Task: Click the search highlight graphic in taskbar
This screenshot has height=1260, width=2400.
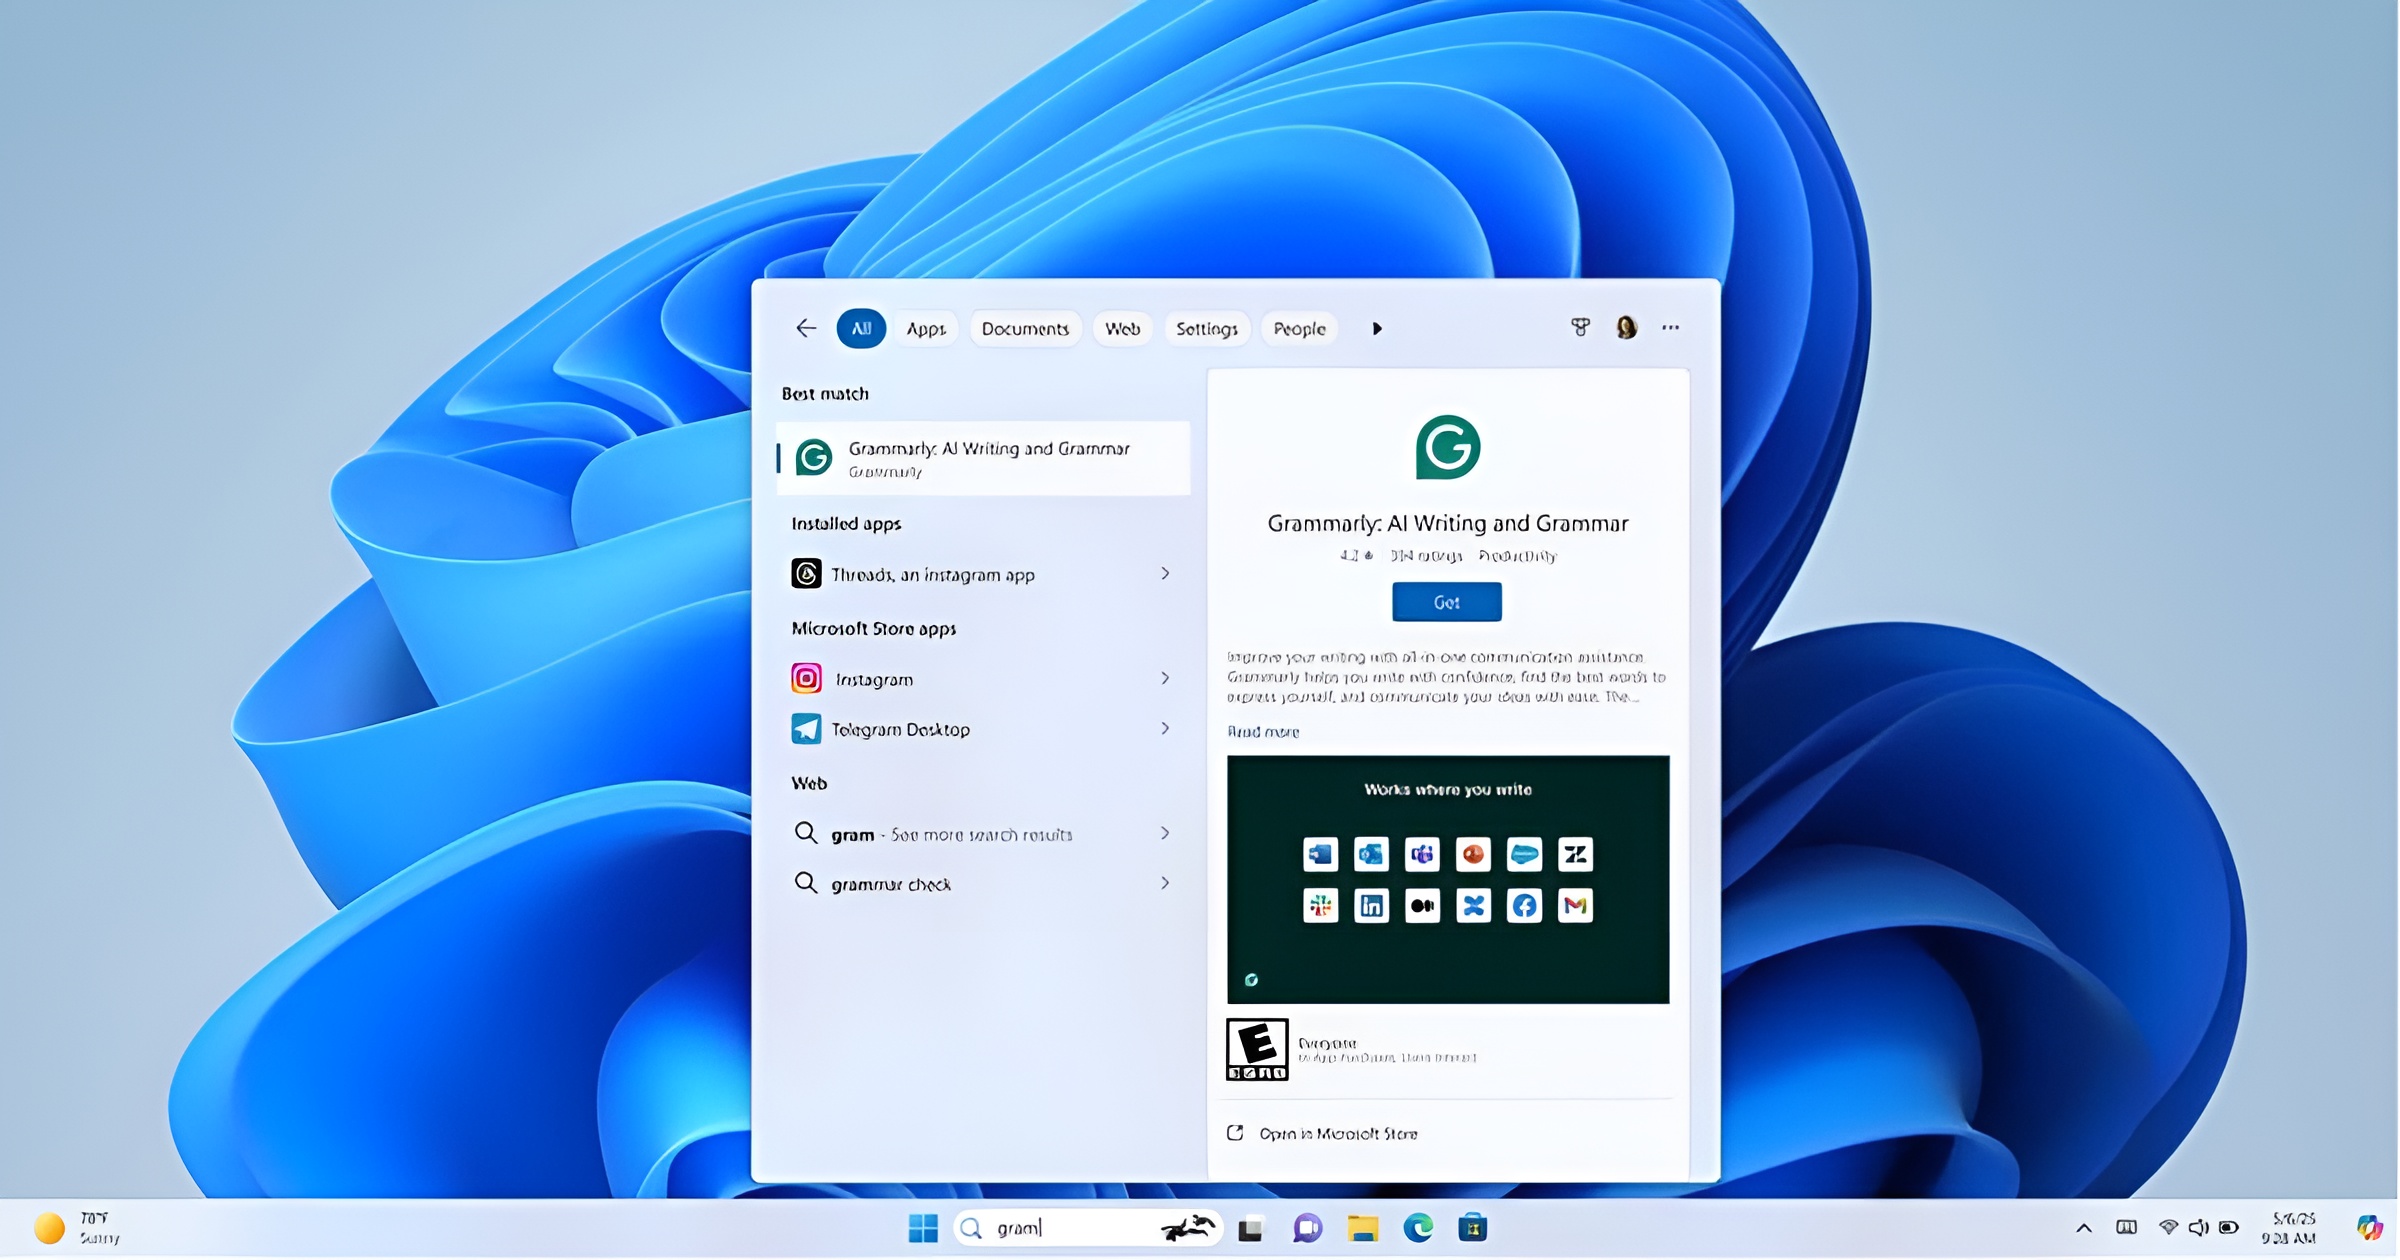Action: (x=1188, y=1227)
